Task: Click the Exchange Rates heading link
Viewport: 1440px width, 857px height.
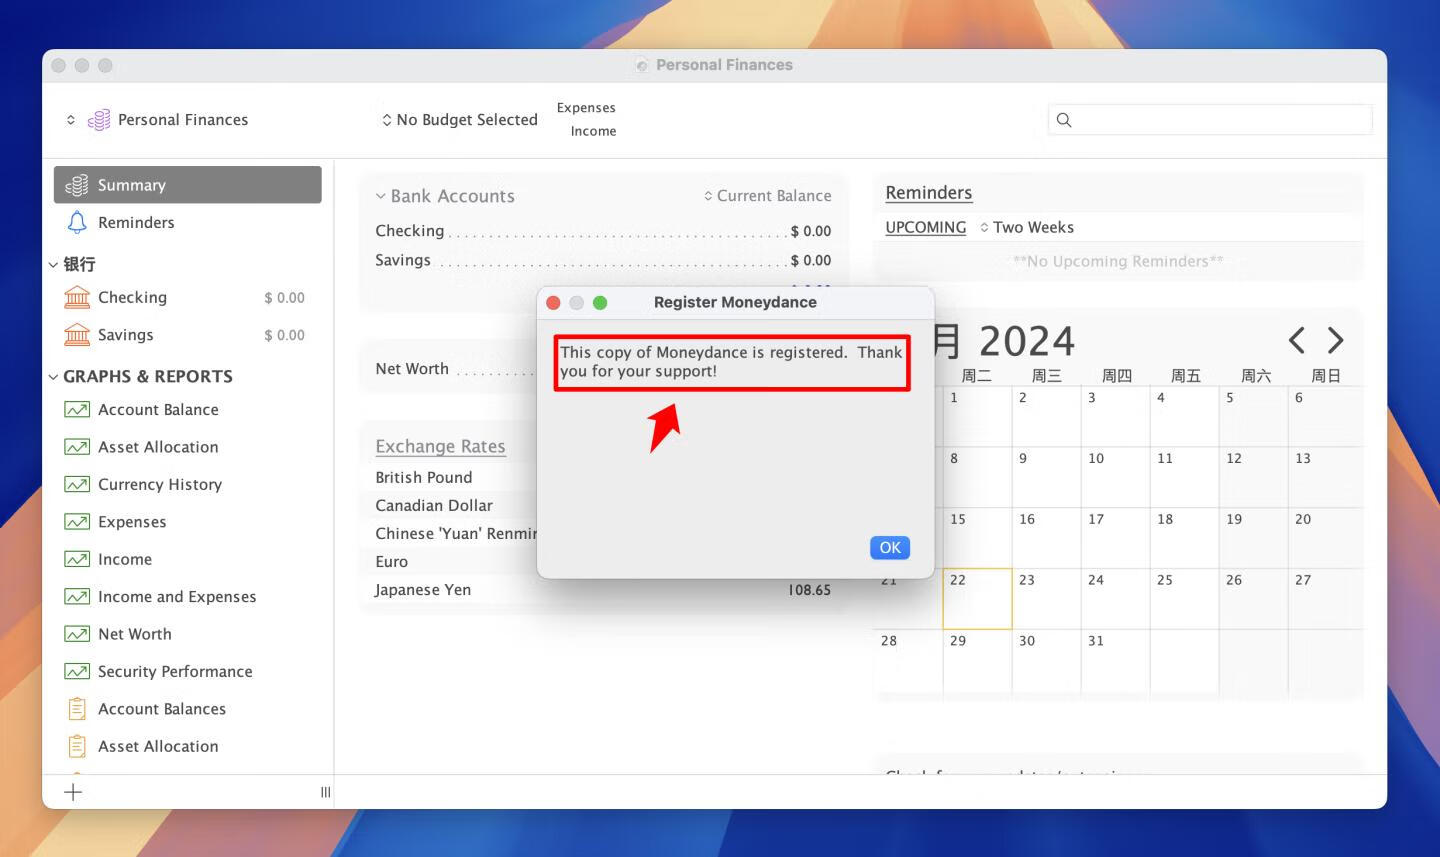Action: (440, 446)
